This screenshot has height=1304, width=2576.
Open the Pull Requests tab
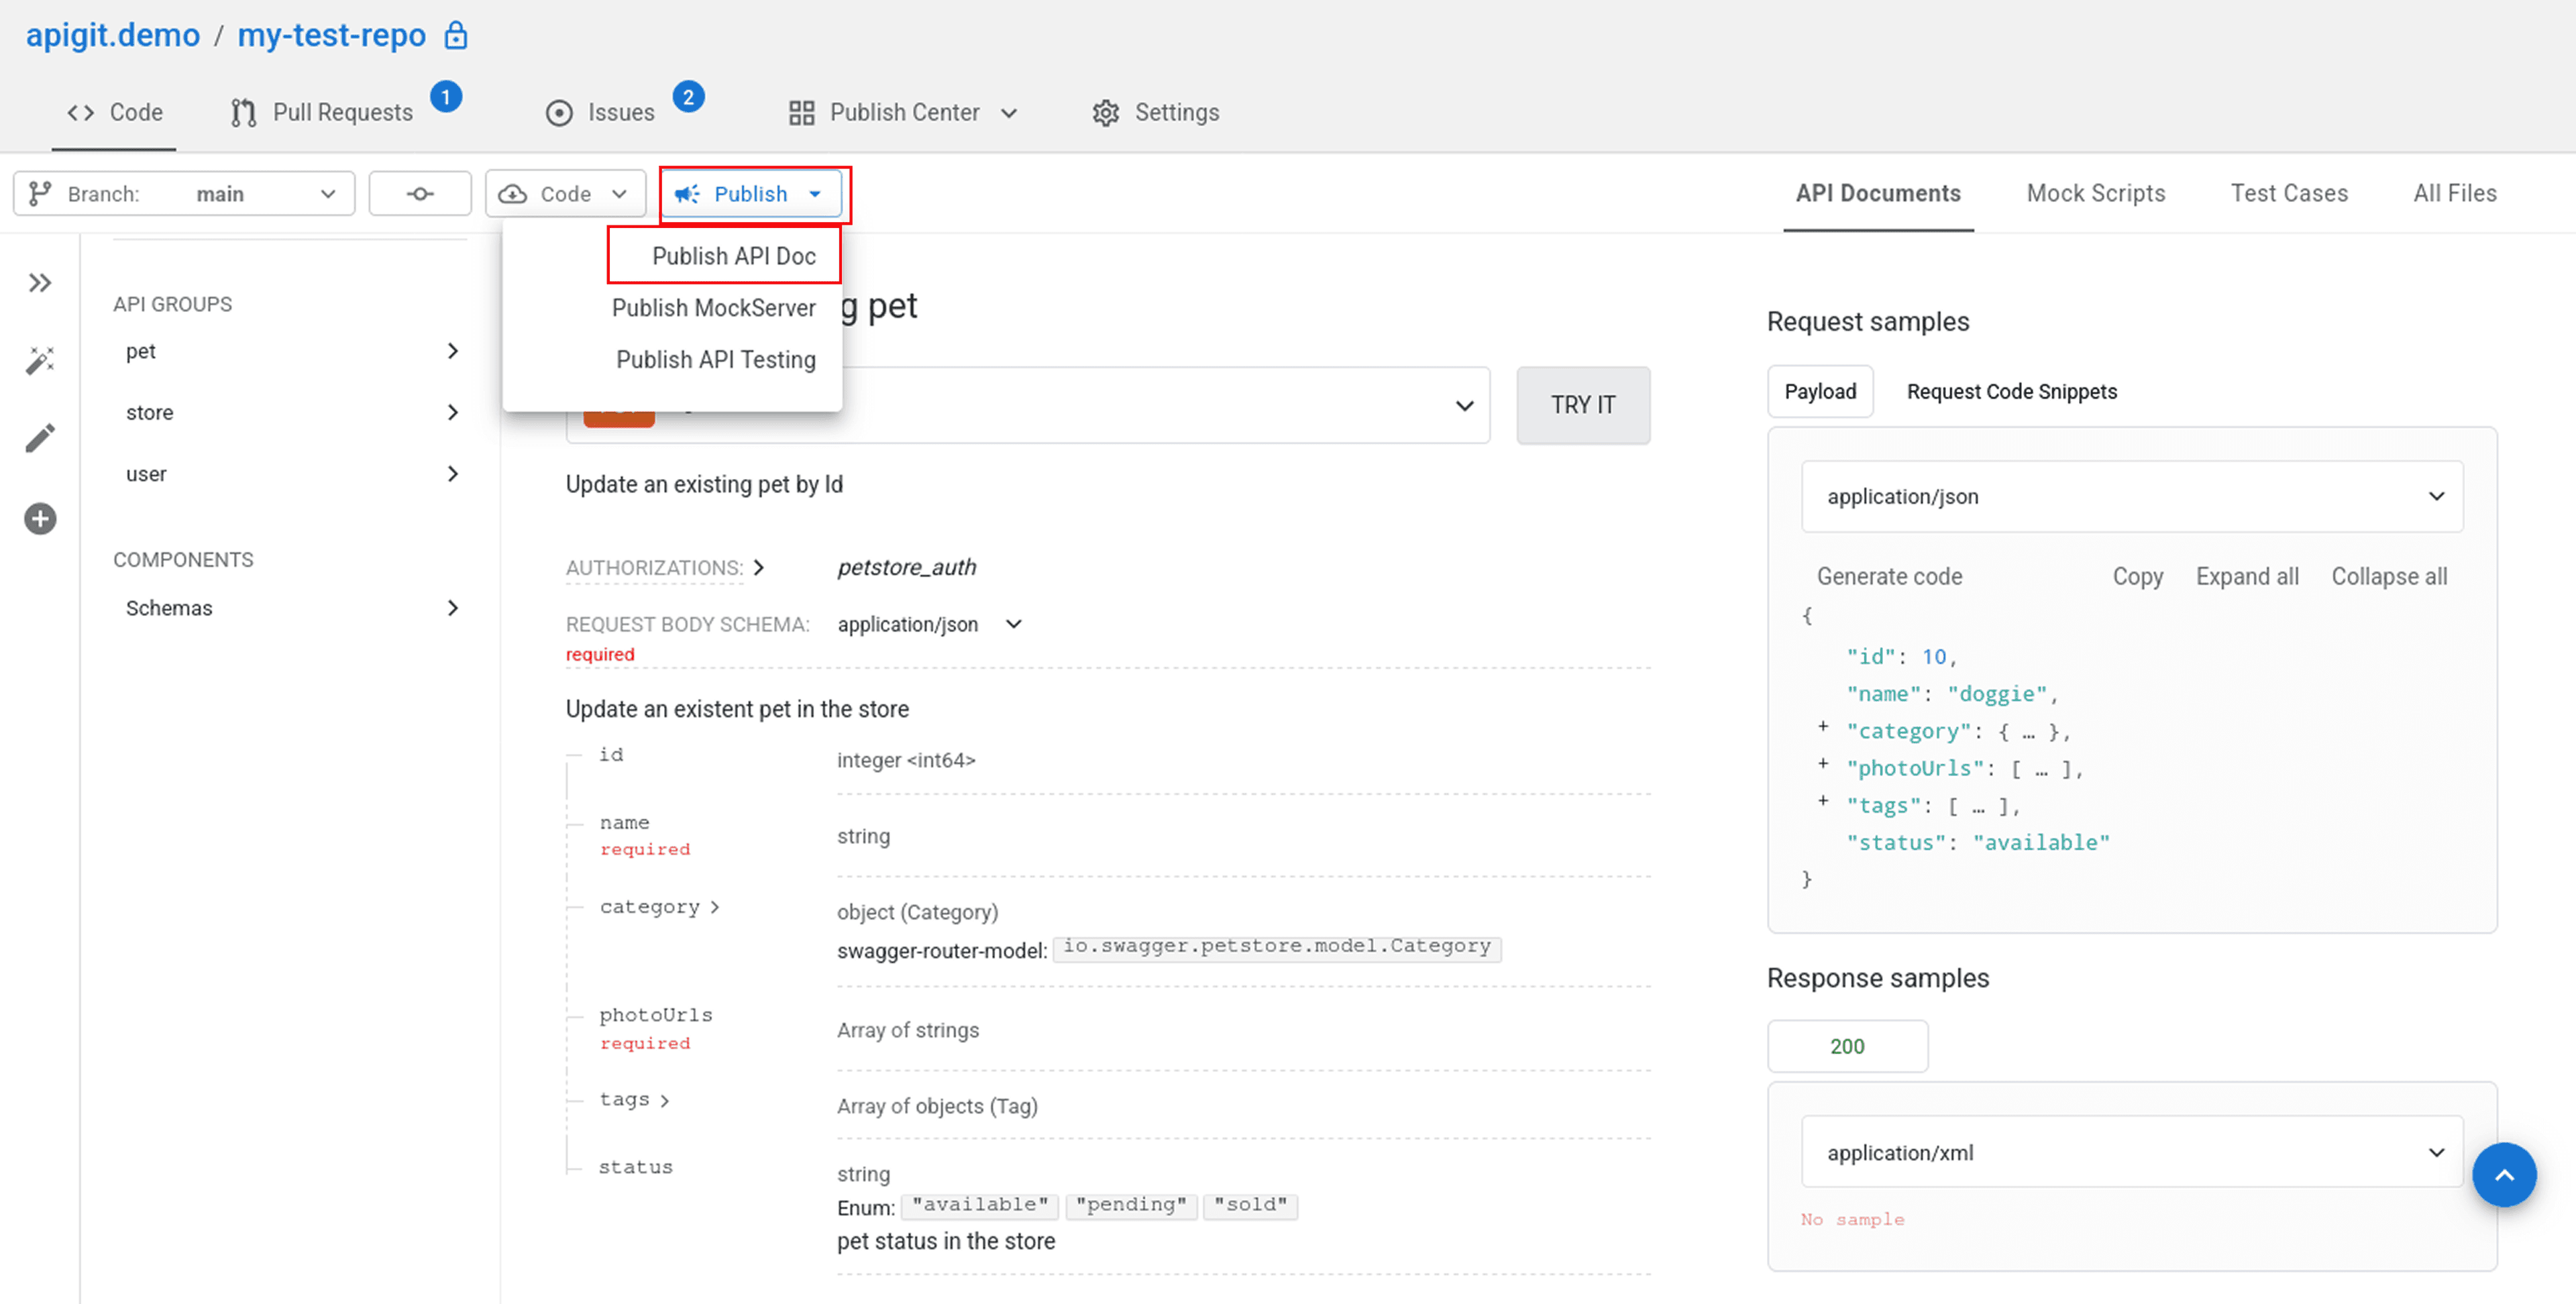pyautogui.click(x=321, y=112)
